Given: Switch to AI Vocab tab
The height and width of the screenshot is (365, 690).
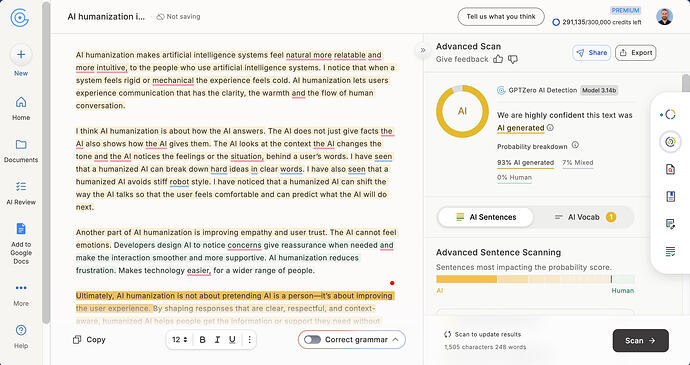Looking at the screenshot, I should pos(584,217).
